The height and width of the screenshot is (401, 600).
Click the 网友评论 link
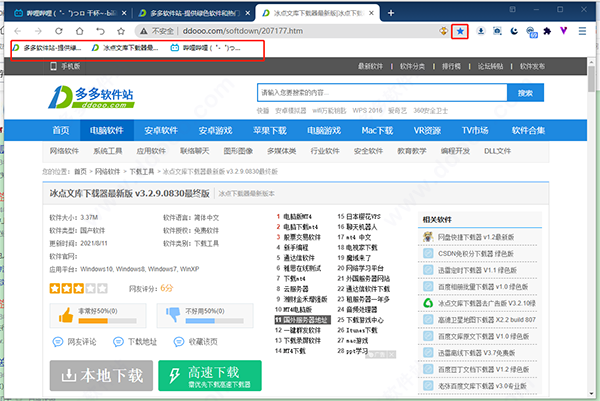click(x=75, y=342)
